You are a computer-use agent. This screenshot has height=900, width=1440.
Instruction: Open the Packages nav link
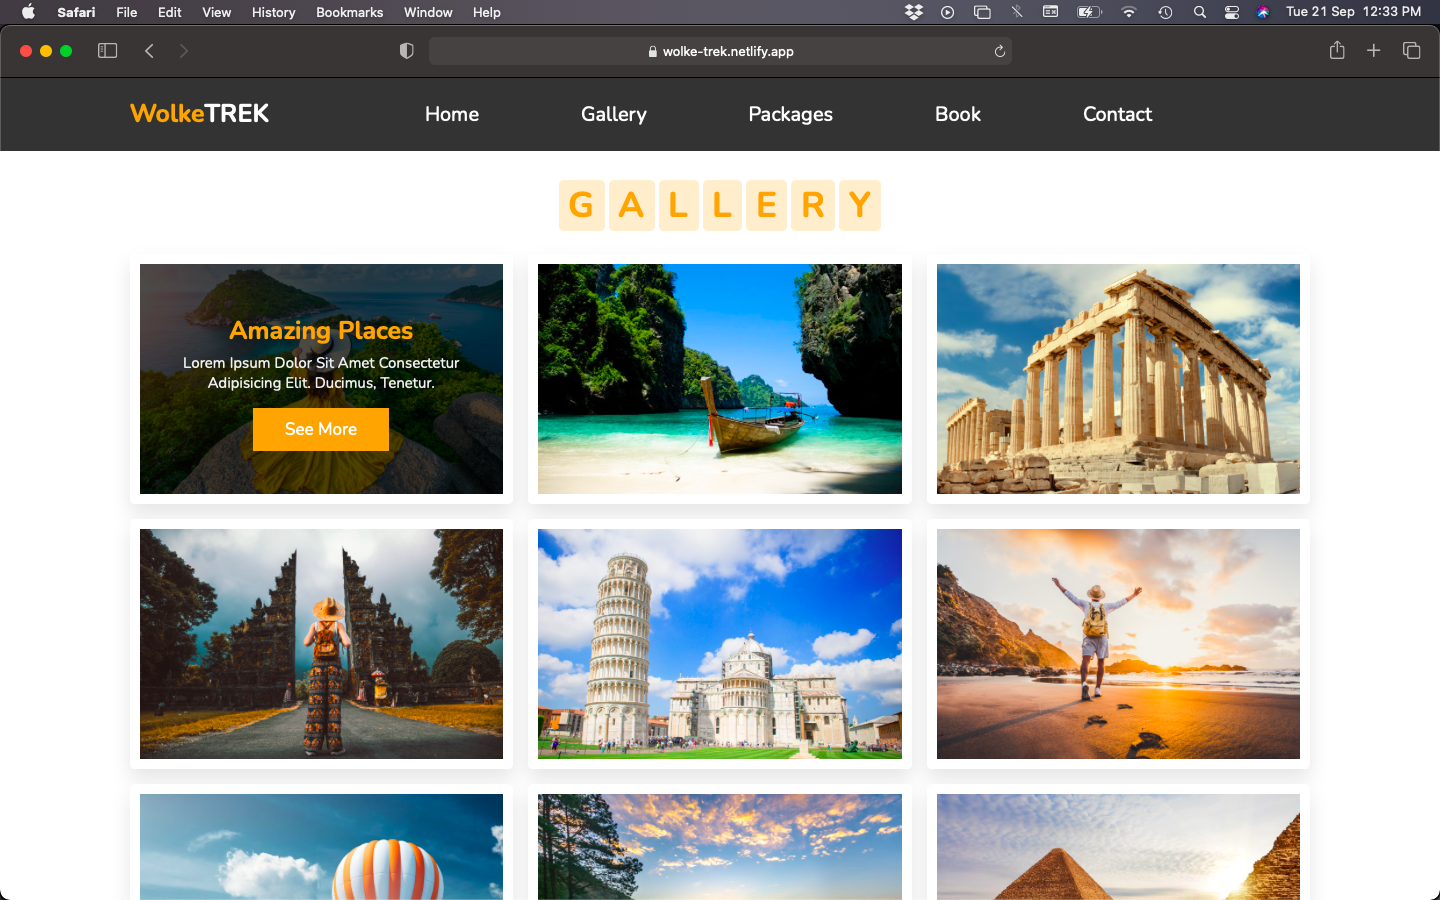click(791, 114)
